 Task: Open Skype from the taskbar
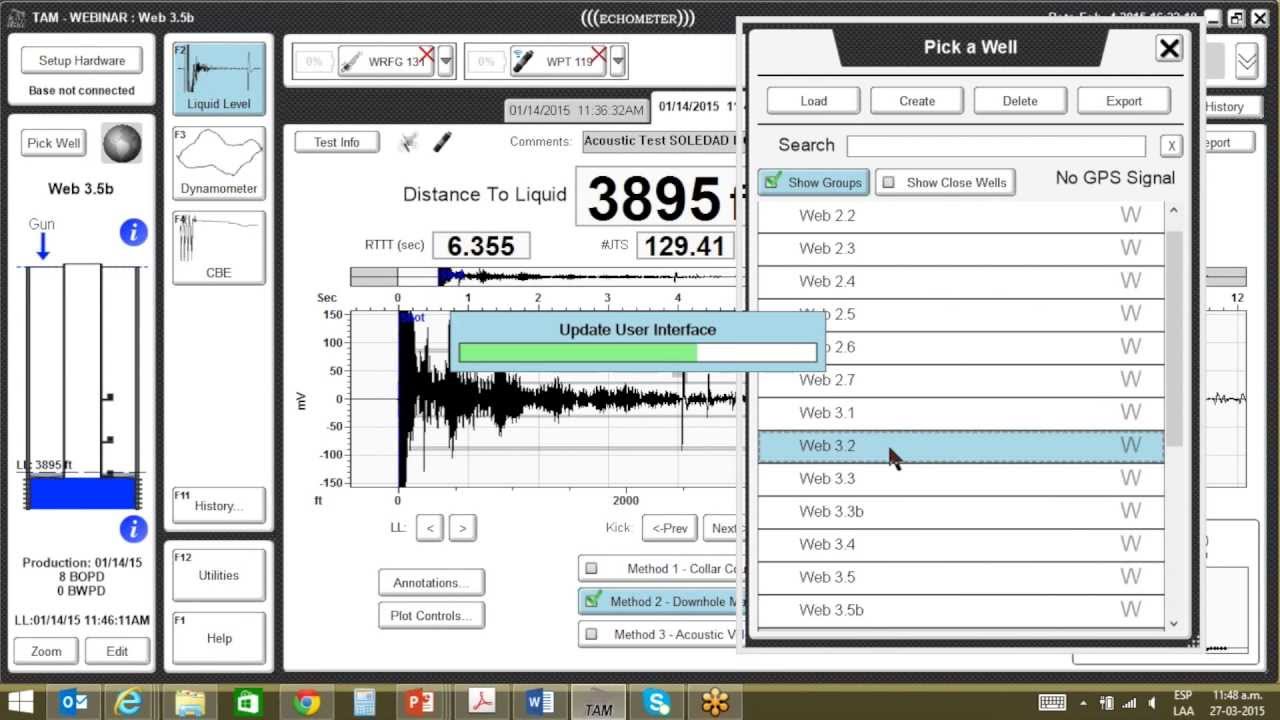point(658,703)
